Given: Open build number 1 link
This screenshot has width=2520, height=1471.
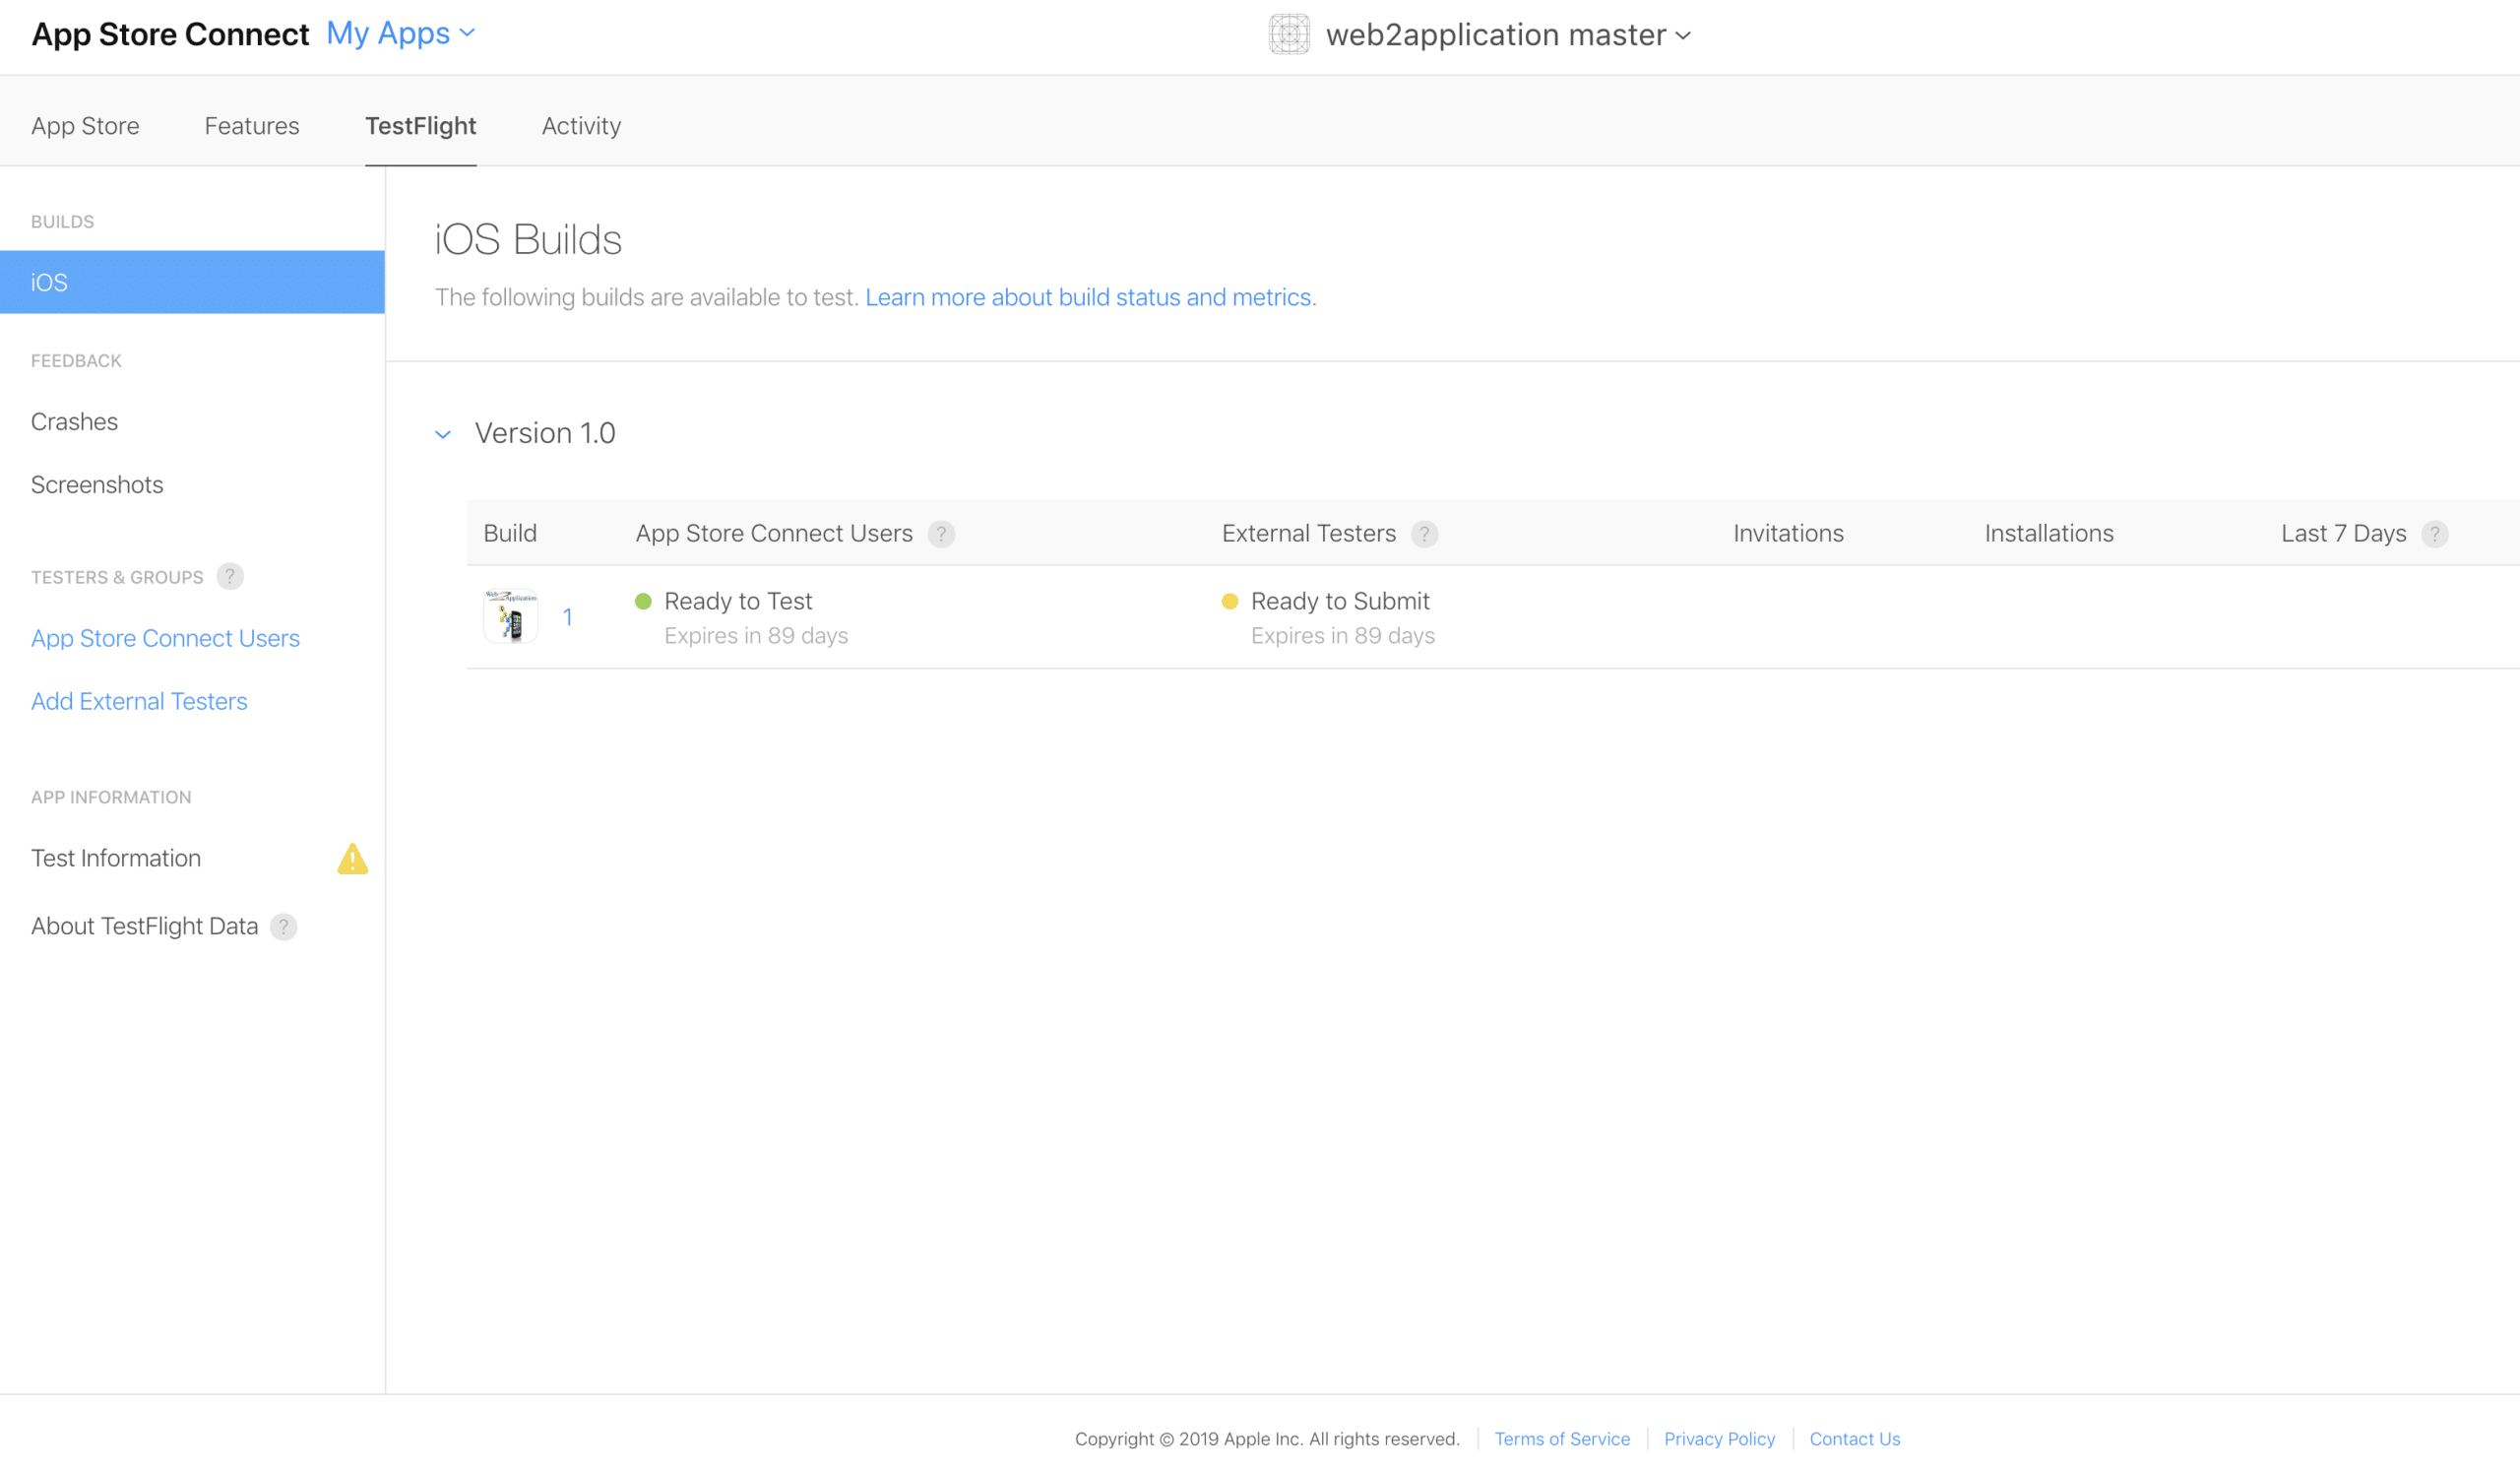Looking at the screenshot, I should [568, 618].
